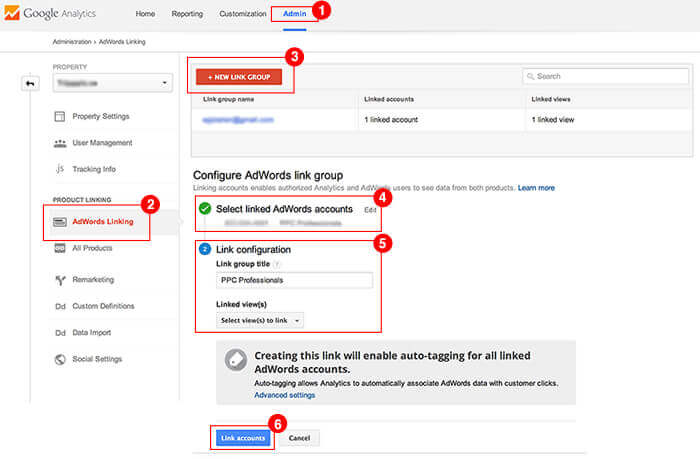Click the Advanced settings link
The width and height of the screenshot is (700, 459).
(284, 395)
